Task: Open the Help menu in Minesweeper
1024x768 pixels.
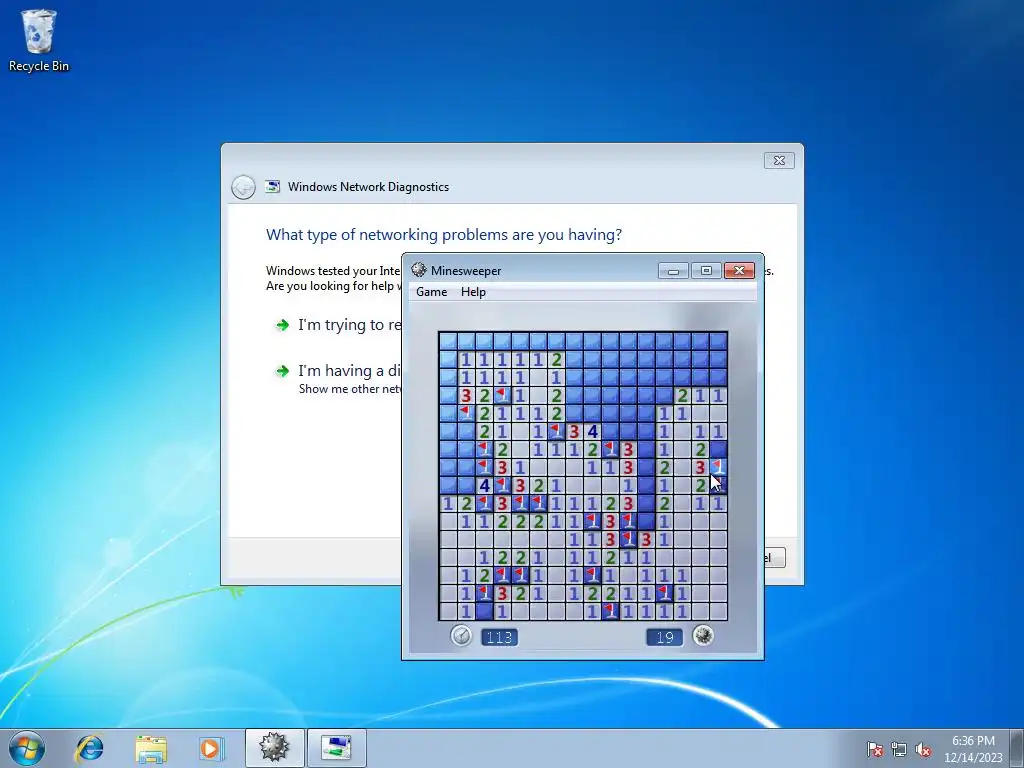Action: click(x=473, y=292)
